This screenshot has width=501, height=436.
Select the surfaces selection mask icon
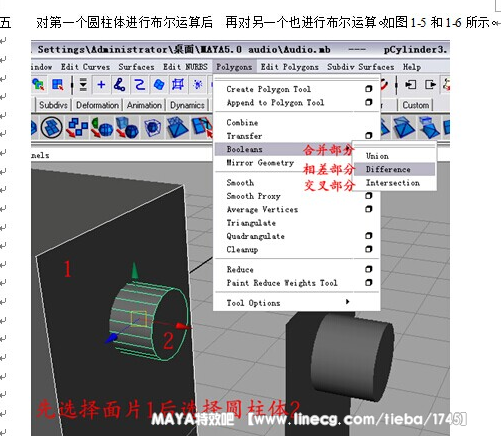(159, 85)
